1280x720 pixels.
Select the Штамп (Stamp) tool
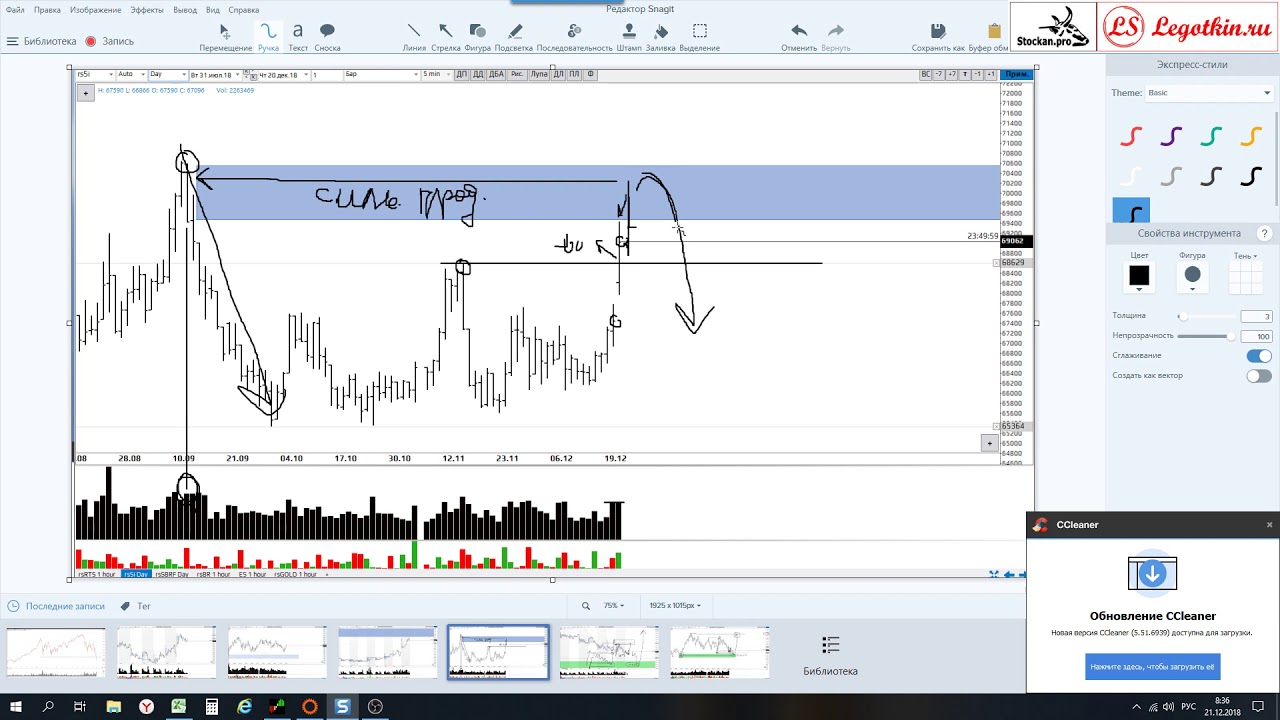(x=629, y=37)
